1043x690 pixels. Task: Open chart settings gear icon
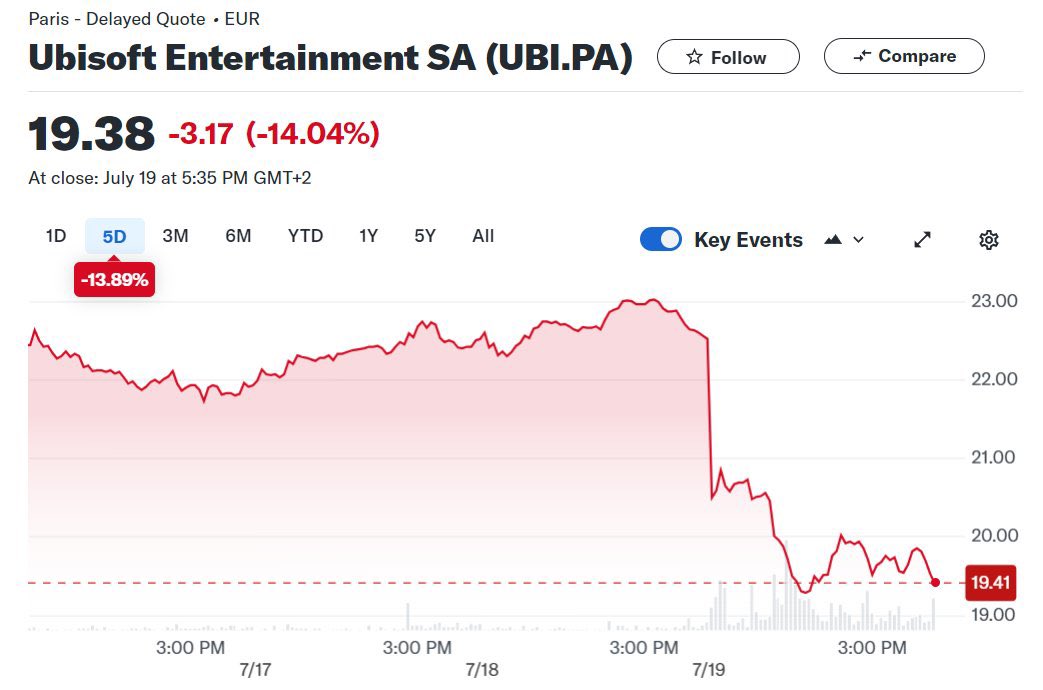click(988, 240)
